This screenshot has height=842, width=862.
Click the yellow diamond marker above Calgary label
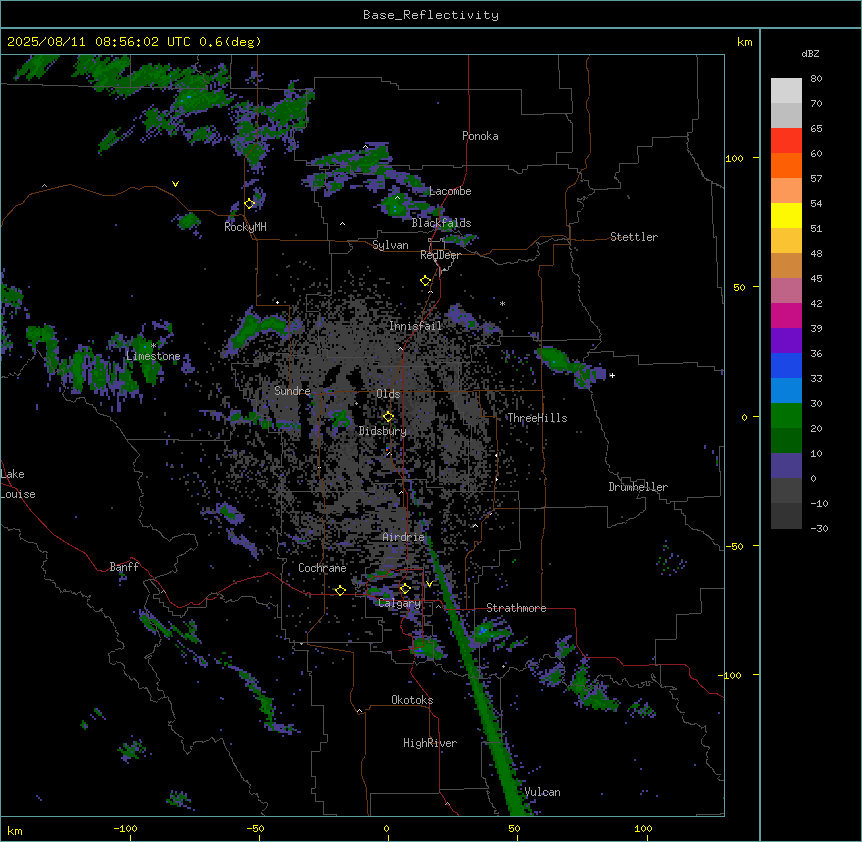pos(405,589)
